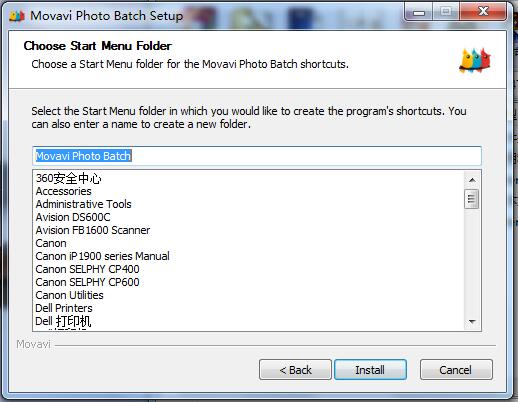Select the Accessories folder
Viewport: 518px width, 402px height.
point(63,191)
